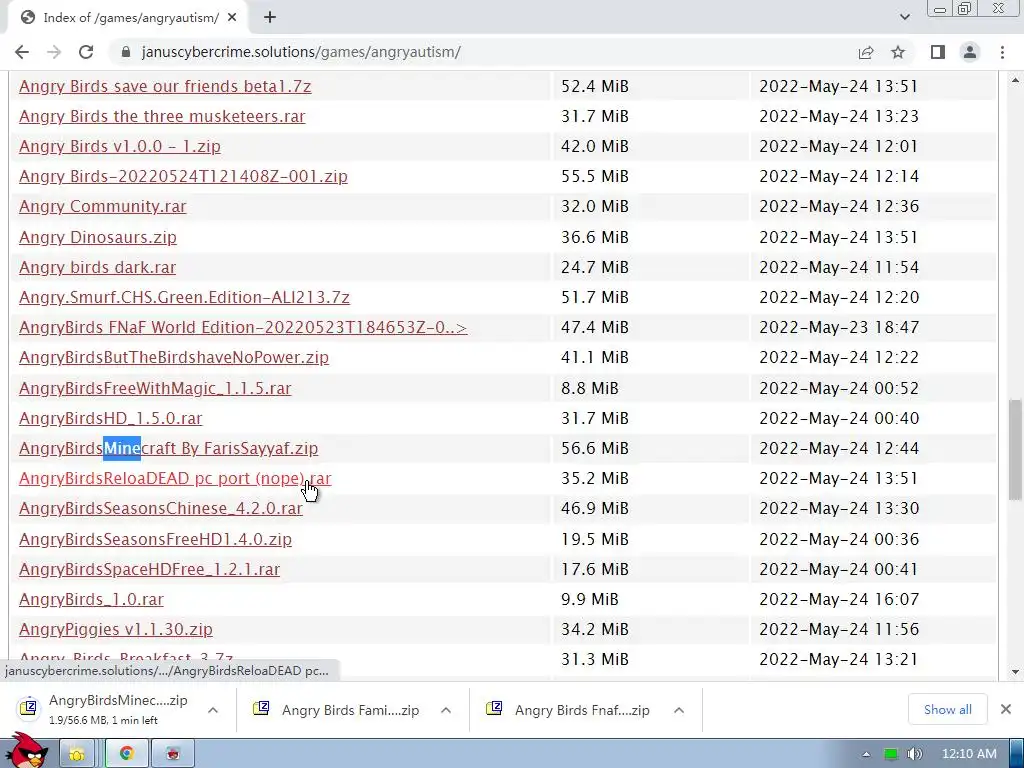
Task: Open a new browser tab
Action: tap(270, 18)
